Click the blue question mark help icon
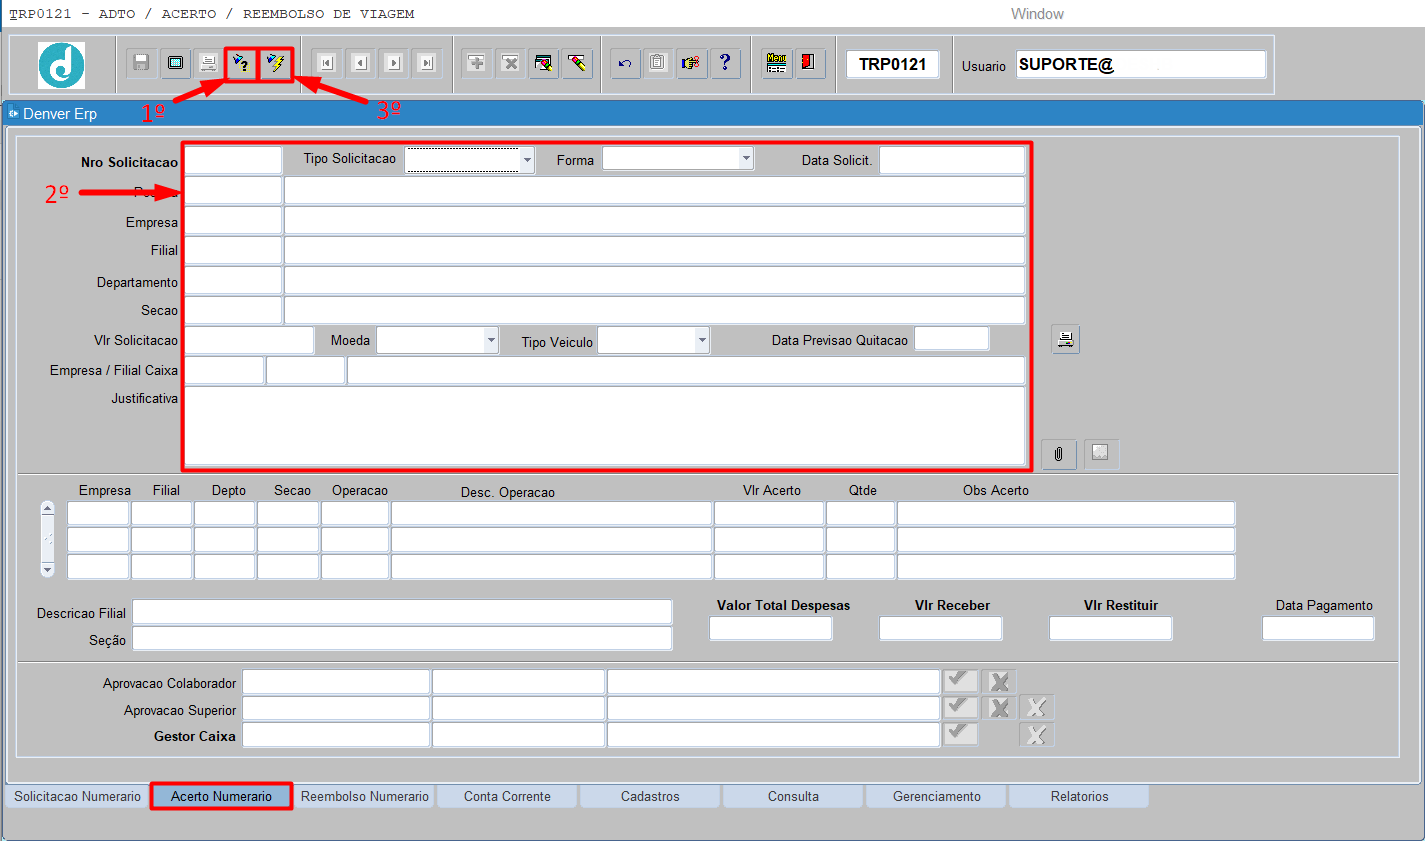The height and width of the screenshot is (841, 1425). (x=725, y=63)
